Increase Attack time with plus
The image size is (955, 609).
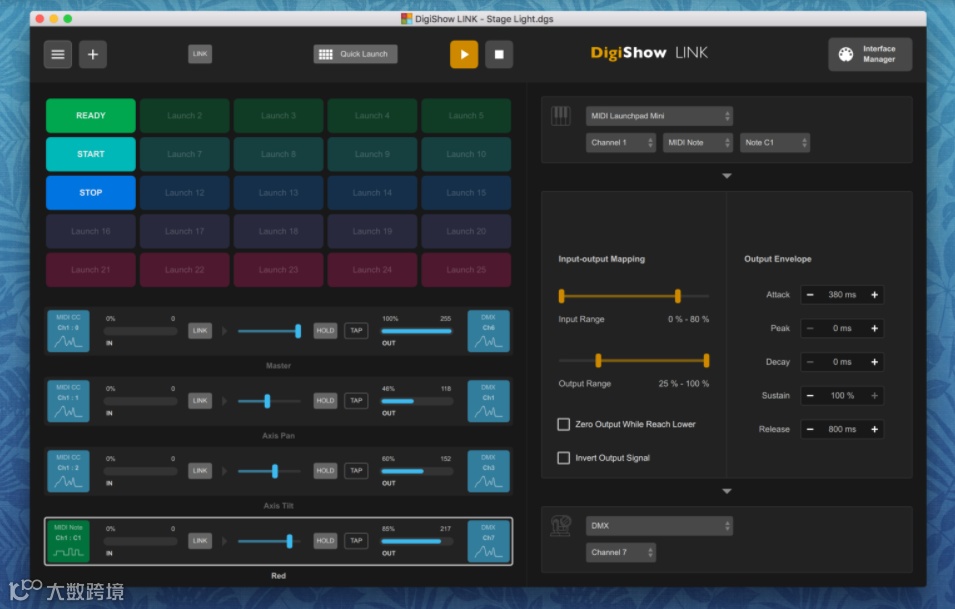875,295
